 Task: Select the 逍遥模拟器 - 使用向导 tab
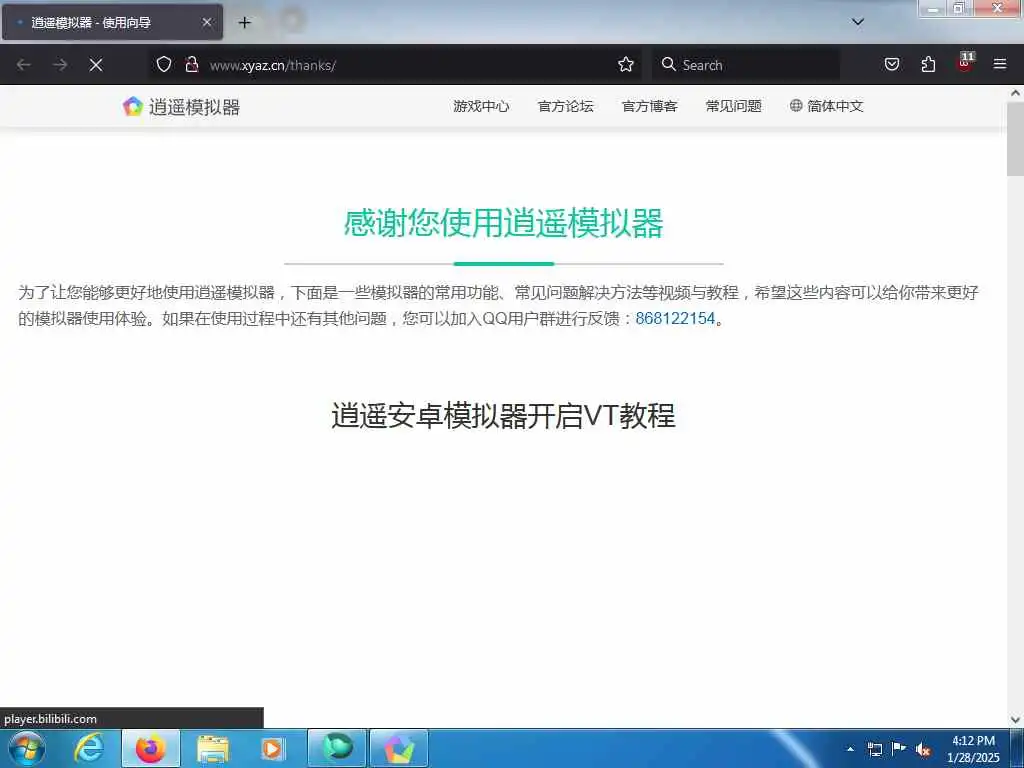(112, 22)
